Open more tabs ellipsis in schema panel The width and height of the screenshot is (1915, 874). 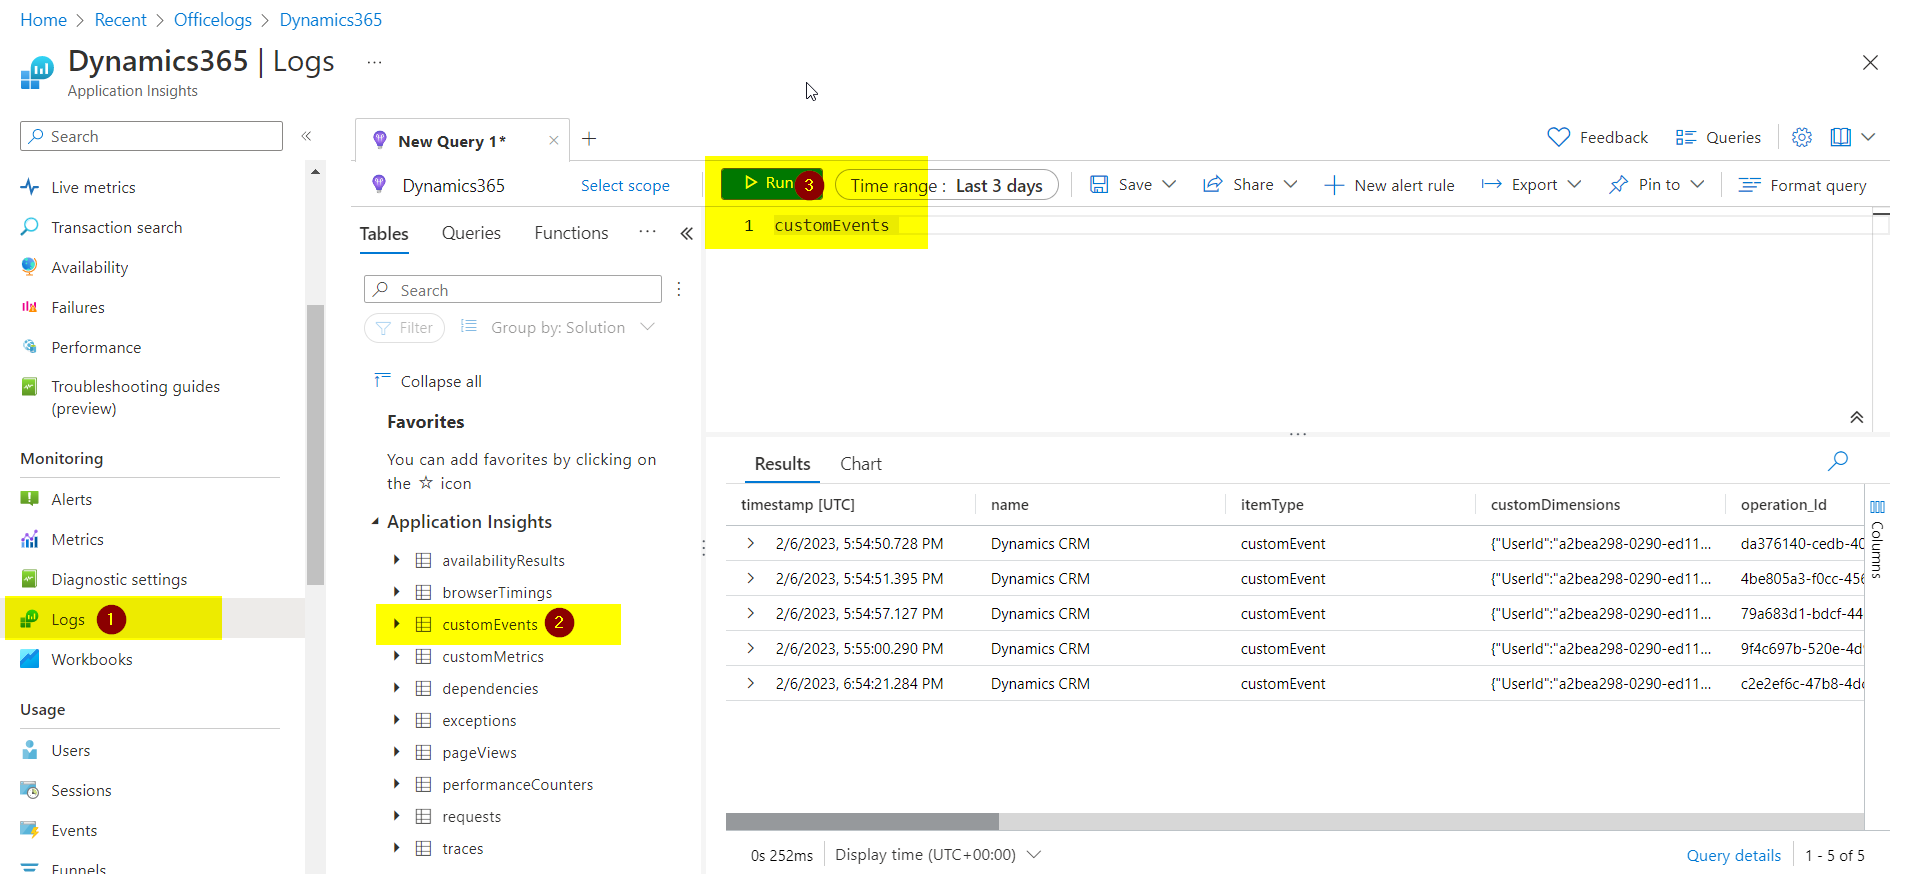point(648,232)
